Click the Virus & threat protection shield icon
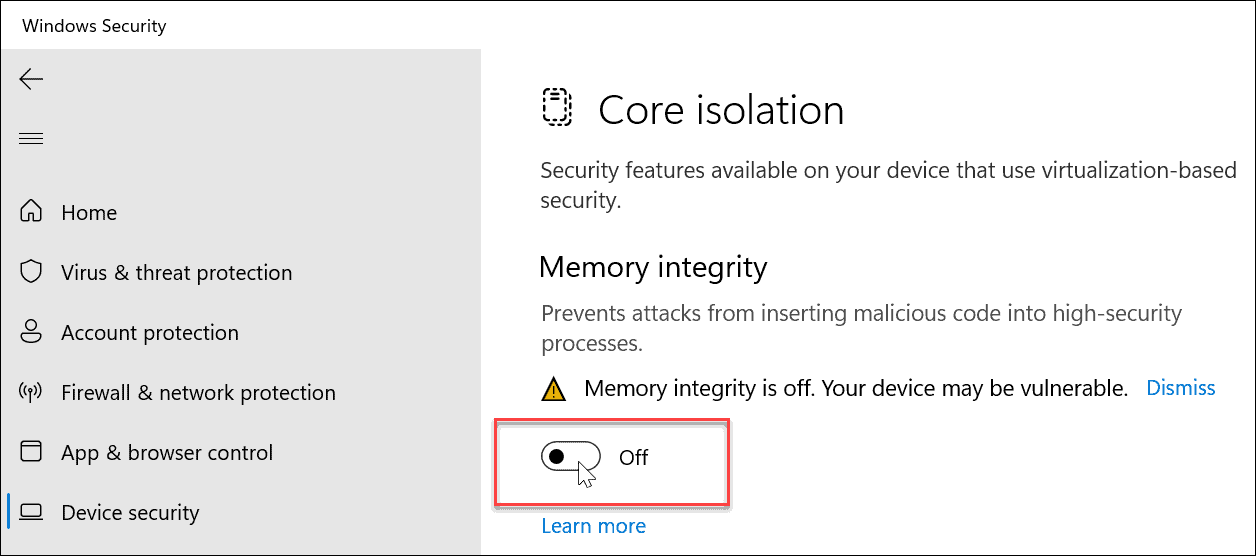1256x556 pixels. [31, 273]
